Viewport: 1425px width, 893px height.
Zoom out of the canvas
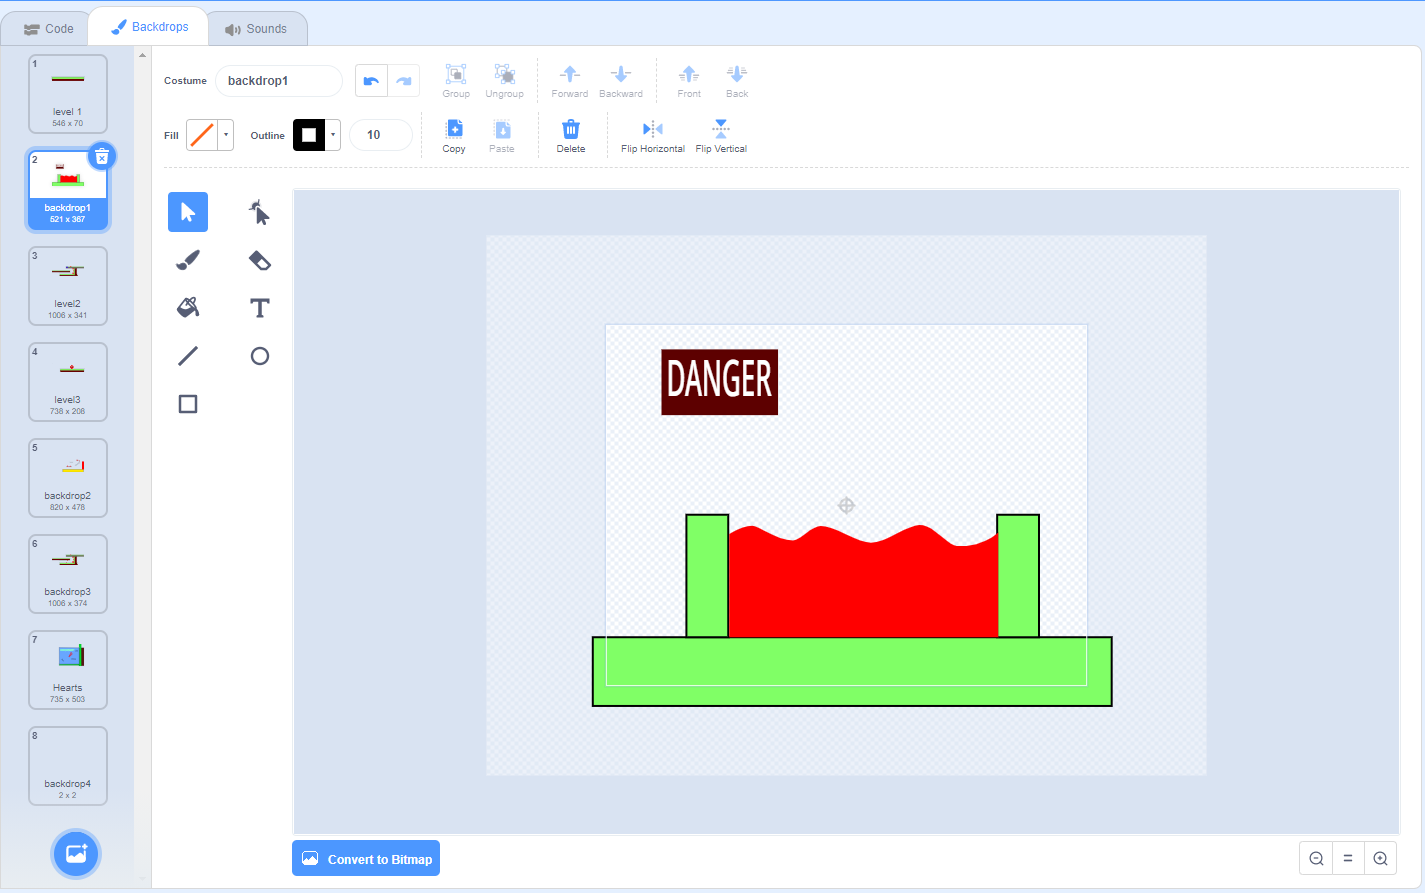point(1316,858)
